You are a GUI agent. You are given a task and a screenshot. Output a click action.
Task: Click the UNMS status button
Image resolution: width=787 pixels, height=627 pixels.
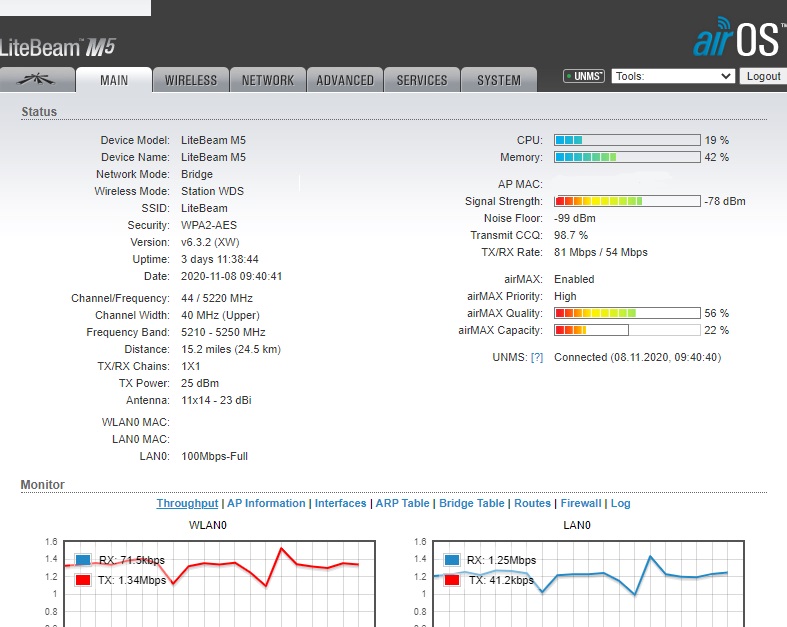click(x=584, y=76)
